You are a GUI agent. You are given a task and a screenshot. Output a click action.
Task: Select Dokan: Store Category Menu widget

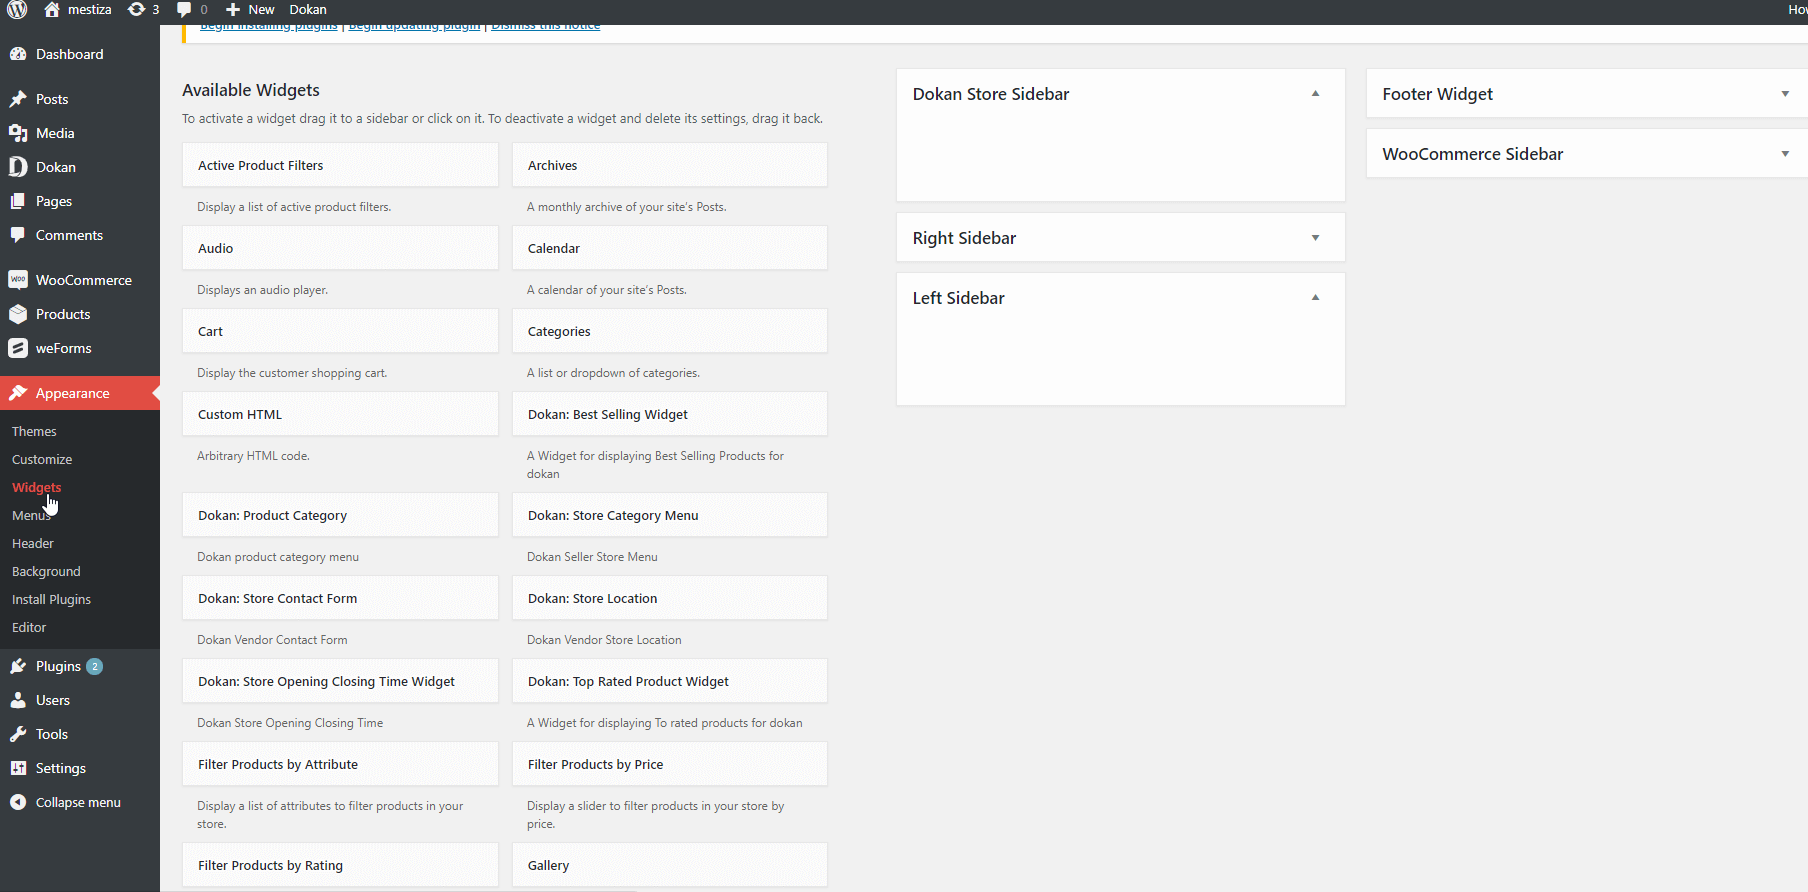(670, 515)
